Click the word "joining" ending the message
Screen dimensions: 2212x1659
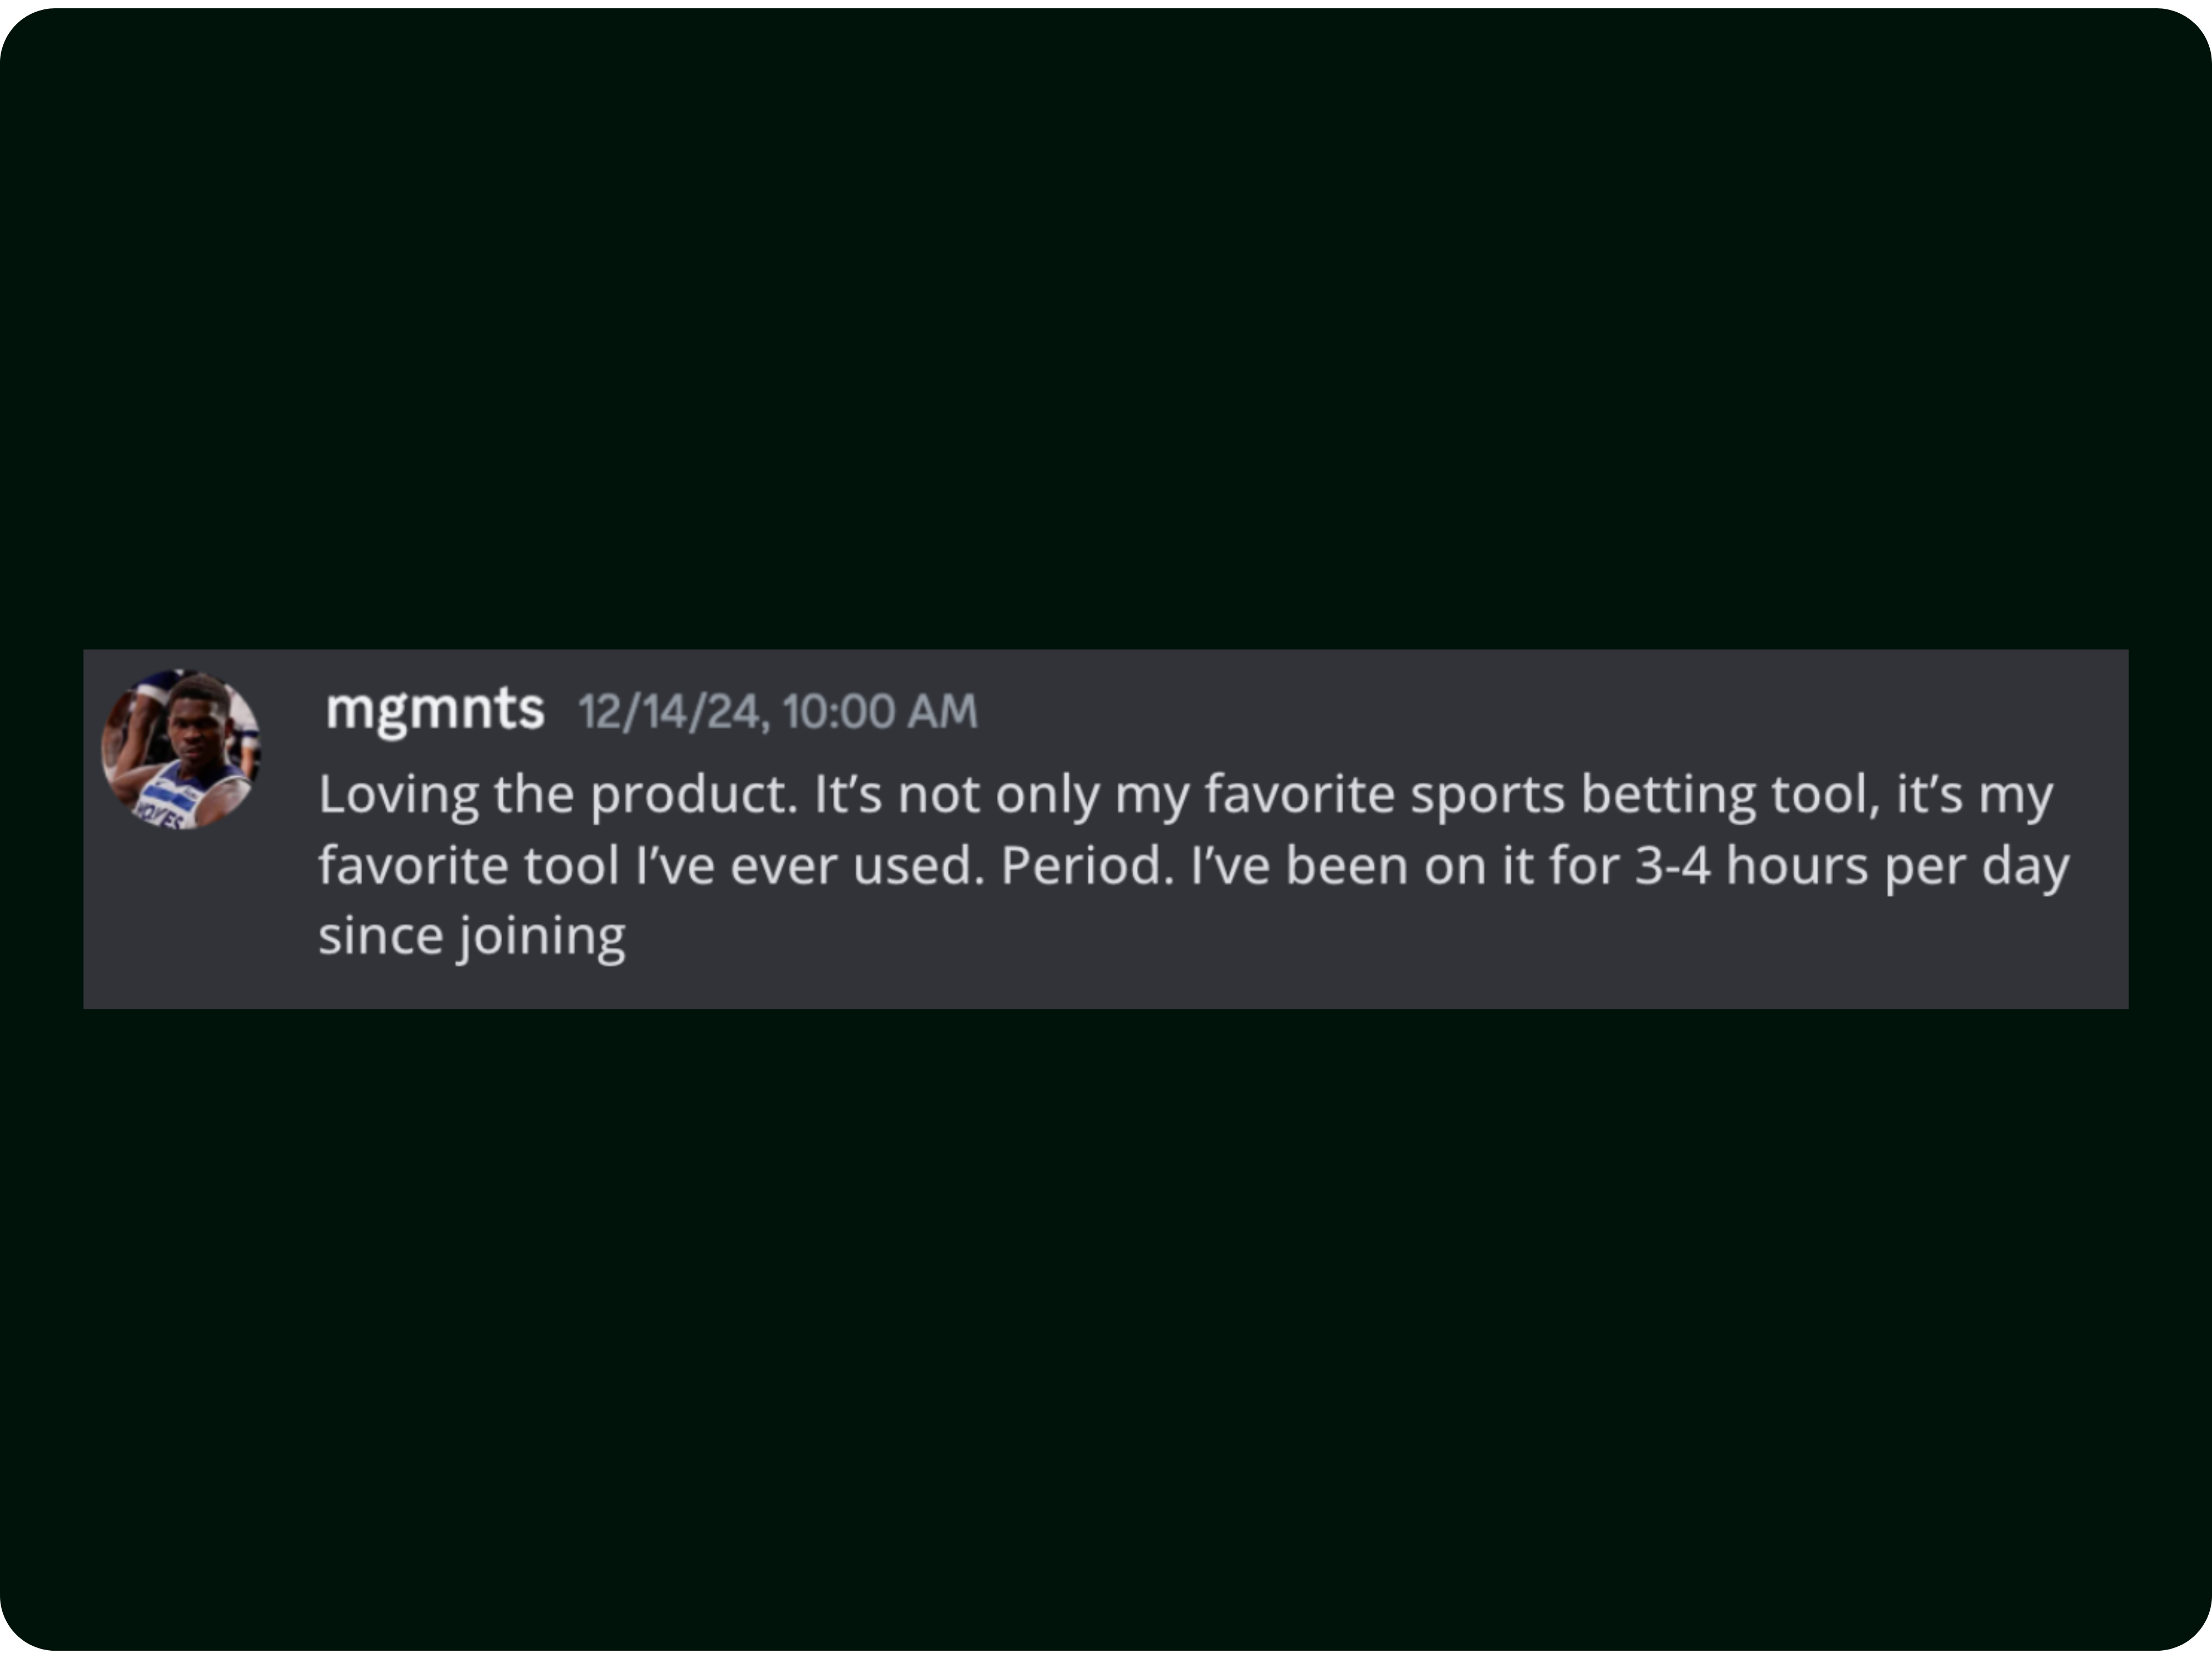pyautogui.click(x=542, y=937)
